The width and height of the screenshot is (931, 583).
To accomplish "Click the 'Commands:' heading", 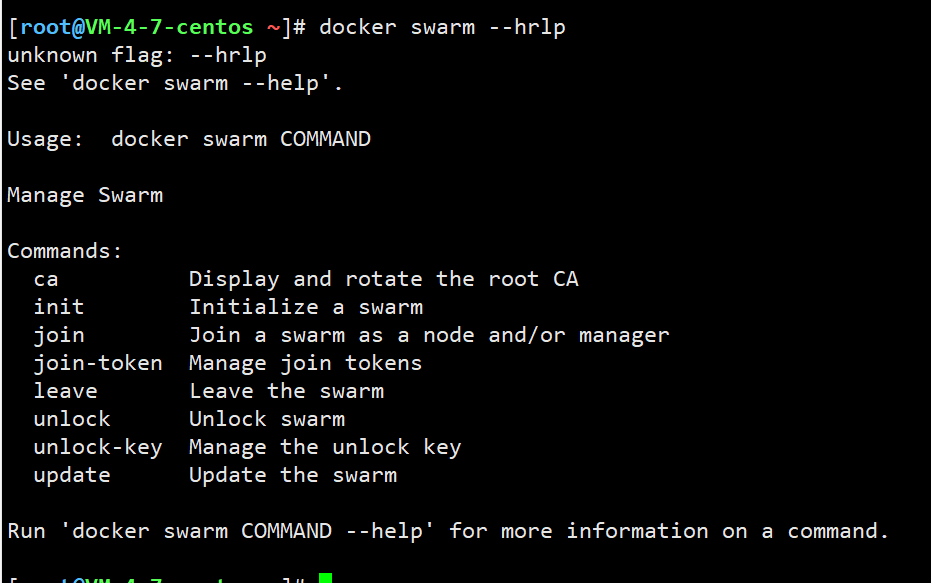I will (65, 251).
